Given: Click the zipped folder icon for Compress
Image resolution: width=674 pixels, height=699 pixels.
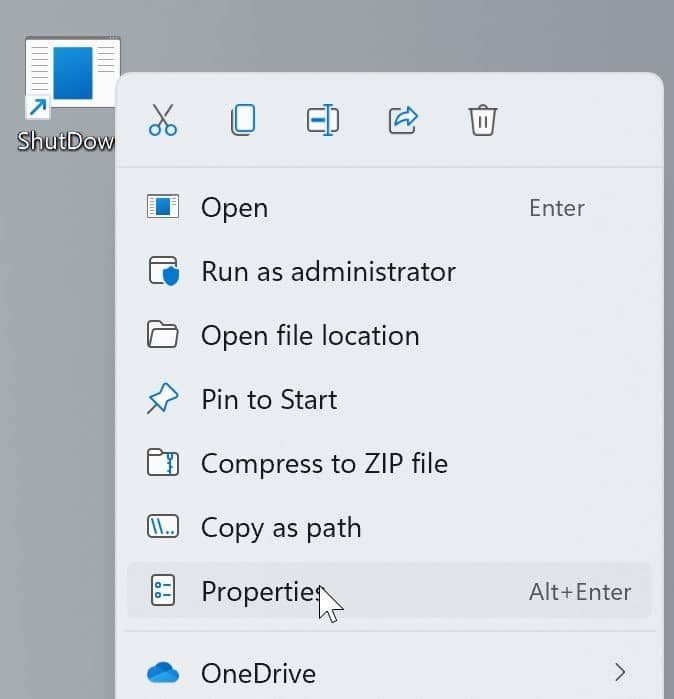Looking at the screenshot, I should tap(162, 464).
